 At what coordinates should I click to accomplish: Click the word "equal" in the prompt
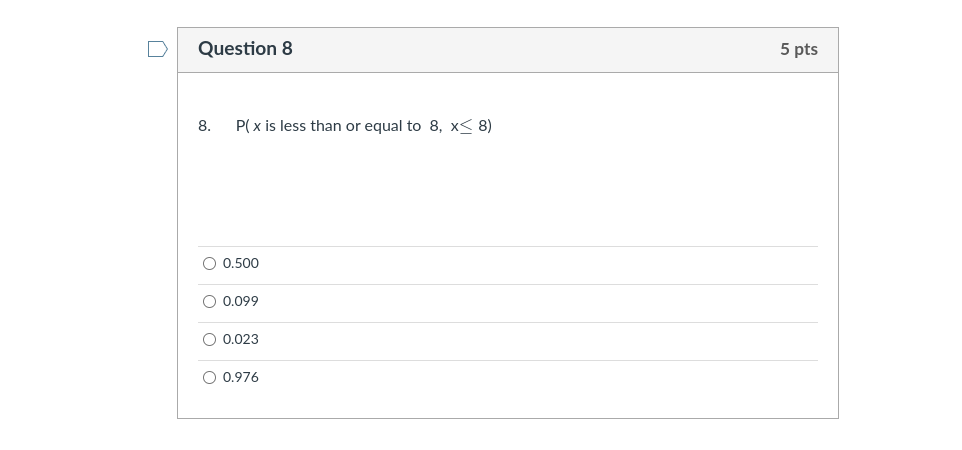point(383,126)
